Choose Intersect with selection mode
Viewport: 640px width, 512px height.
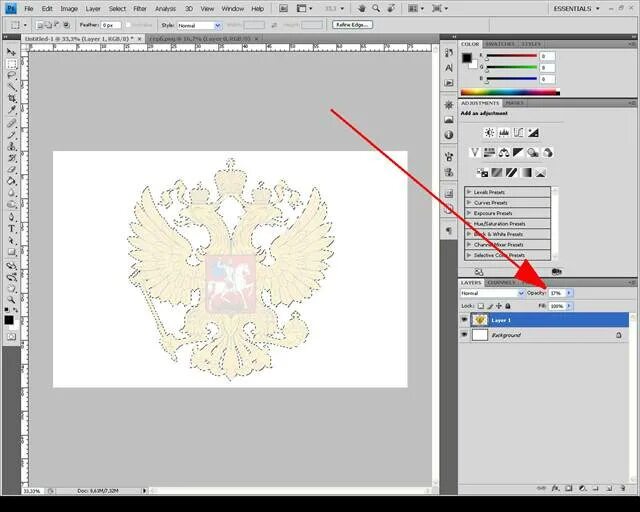(66, 25)
